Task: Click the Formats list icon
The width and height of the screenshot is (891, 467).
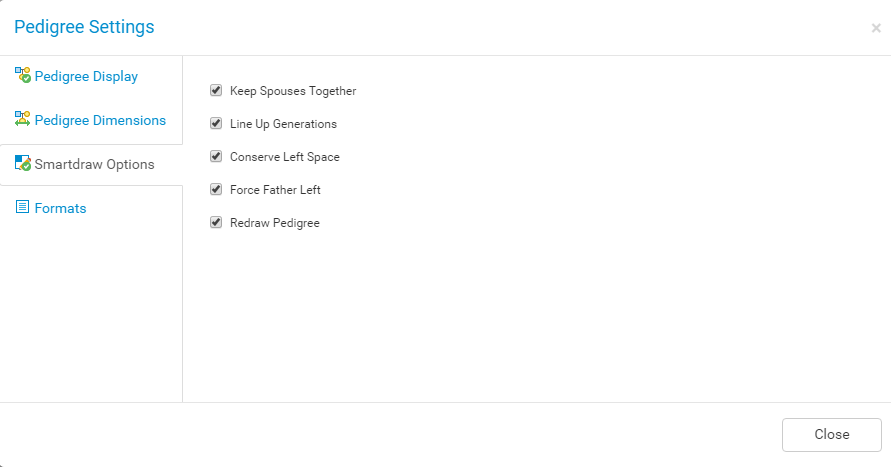Action: pos(22,207)
